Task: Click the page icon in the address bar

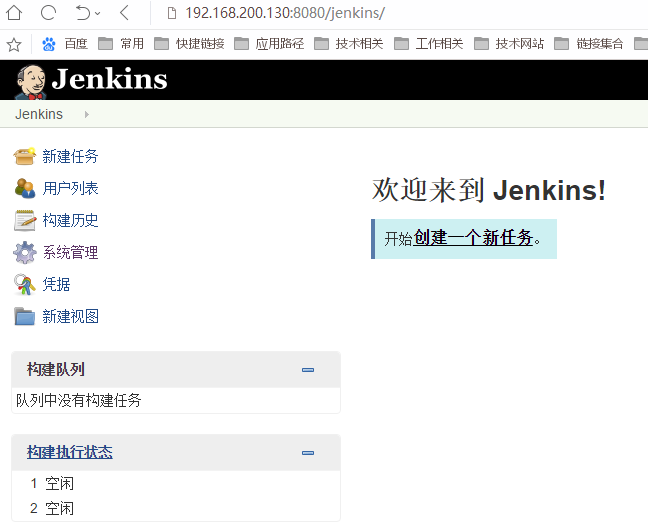Action: [x=172, y=13]
